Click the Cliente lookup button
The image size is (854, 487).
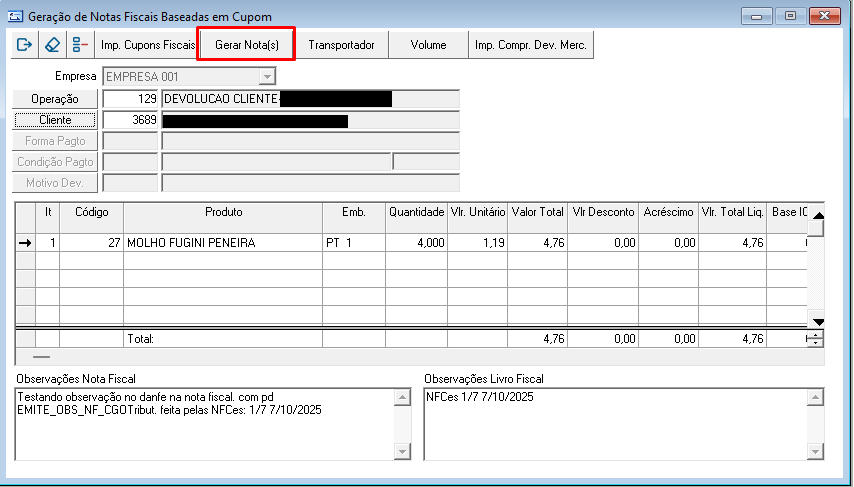(55, 120)
